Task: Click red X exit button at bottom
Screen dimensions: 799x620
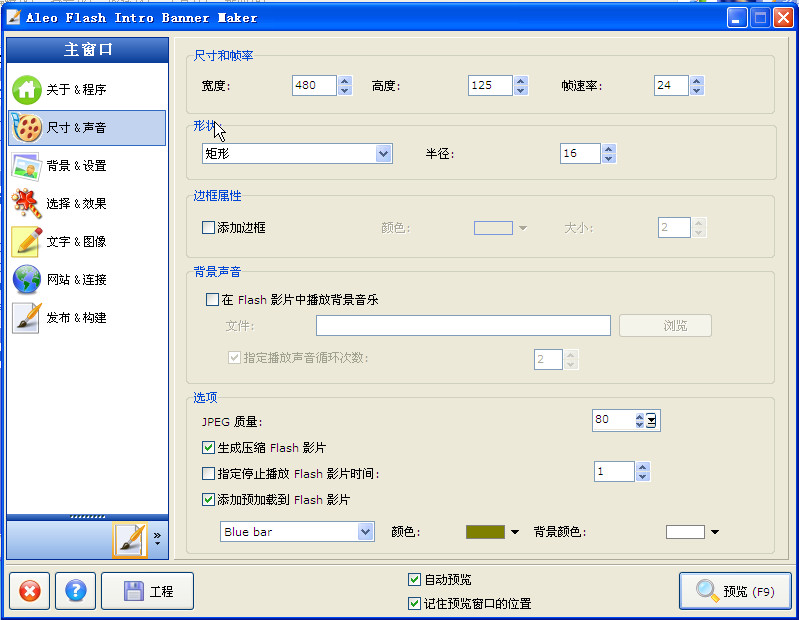Action: 30,591
